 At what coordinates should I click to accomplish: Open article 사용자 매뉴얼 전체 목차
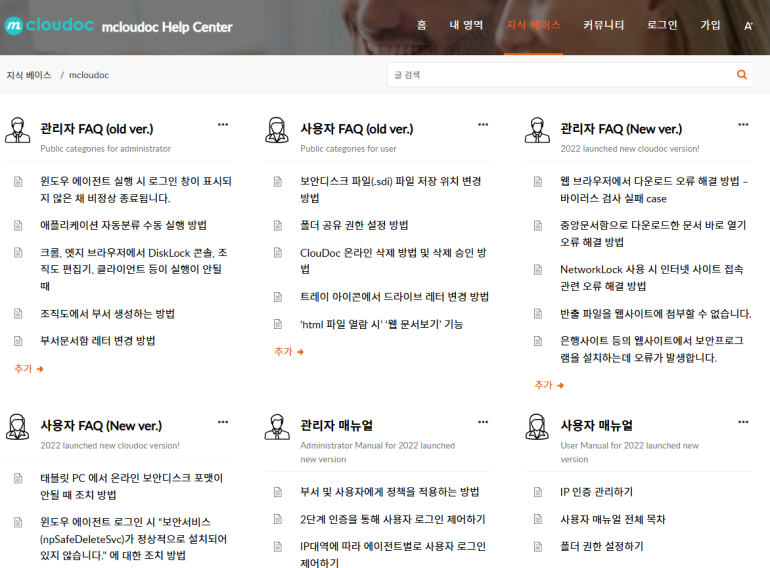click(612, 519)
